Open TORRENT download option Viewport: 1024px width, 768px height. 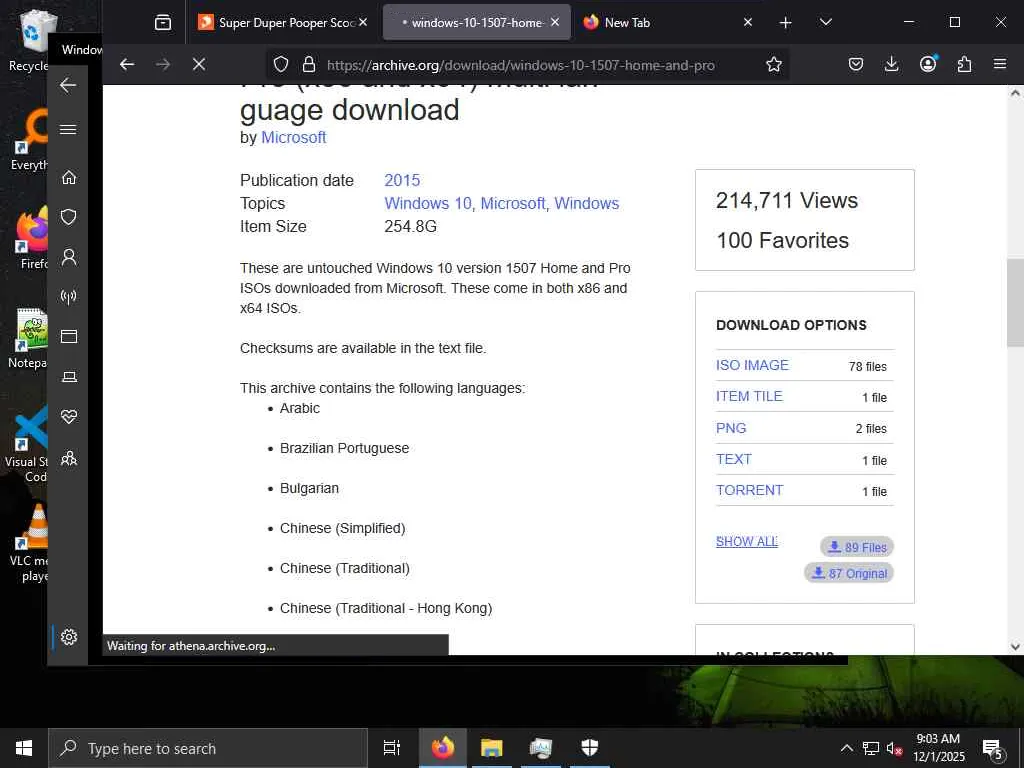(749, 490)
